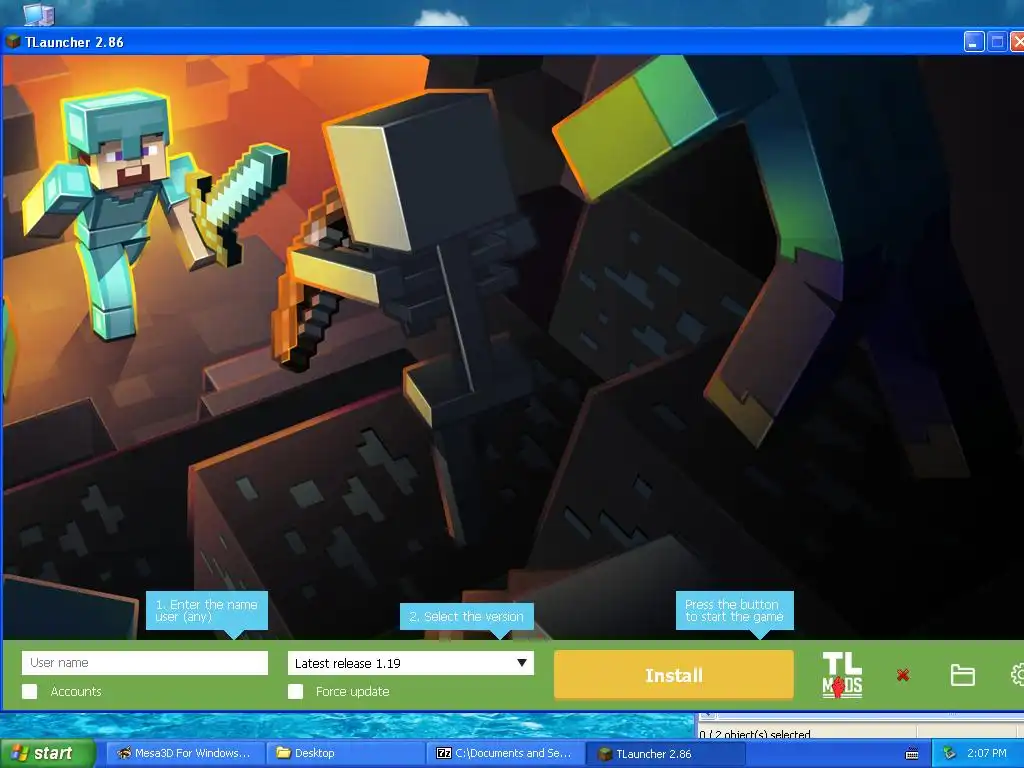This screenshot has height=768, width=1024.
Task: Enable the Force update checkbox
Action: click(x=295, y=692)
